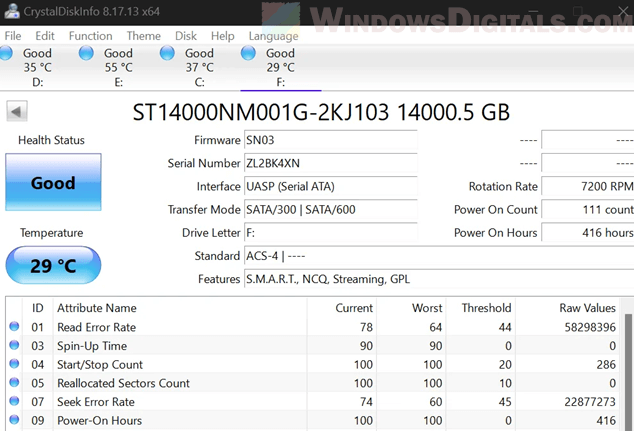Click the previous disk arrow button
Screen dimensions: 634x431
pos(17,111)
